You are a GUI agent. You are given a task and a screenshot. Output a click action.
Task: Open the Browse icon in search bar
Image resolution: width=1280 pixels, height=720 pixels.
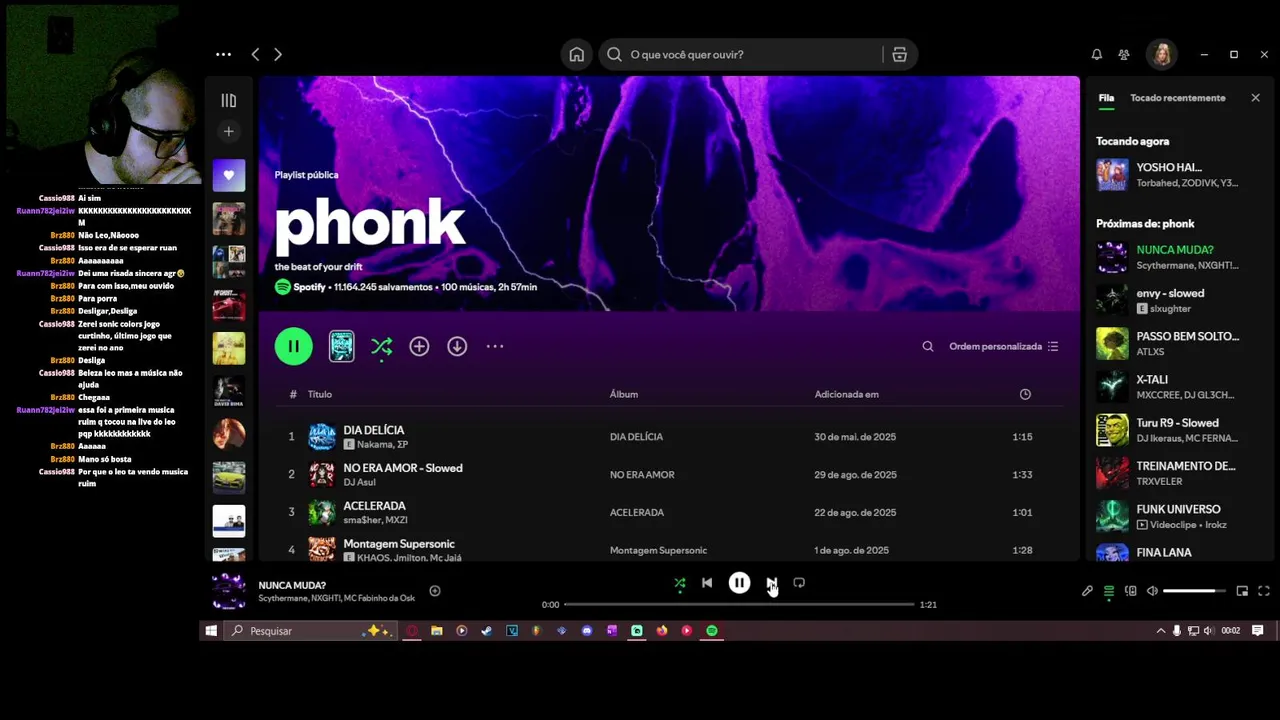[x=899, y=54]
